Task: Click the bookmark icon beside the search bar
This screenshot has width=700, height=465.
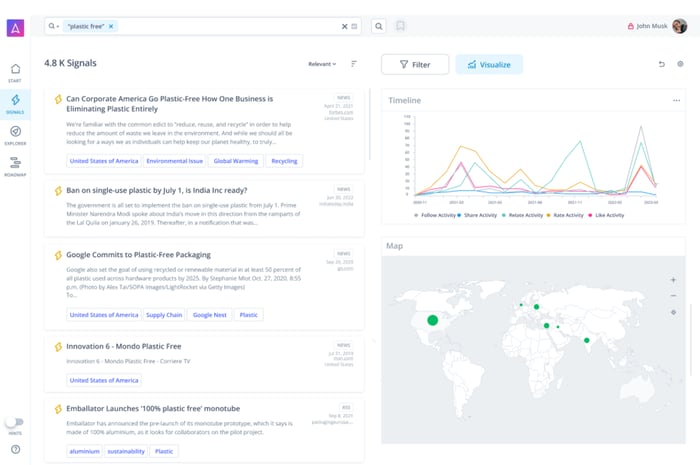Action: [400, 26]
